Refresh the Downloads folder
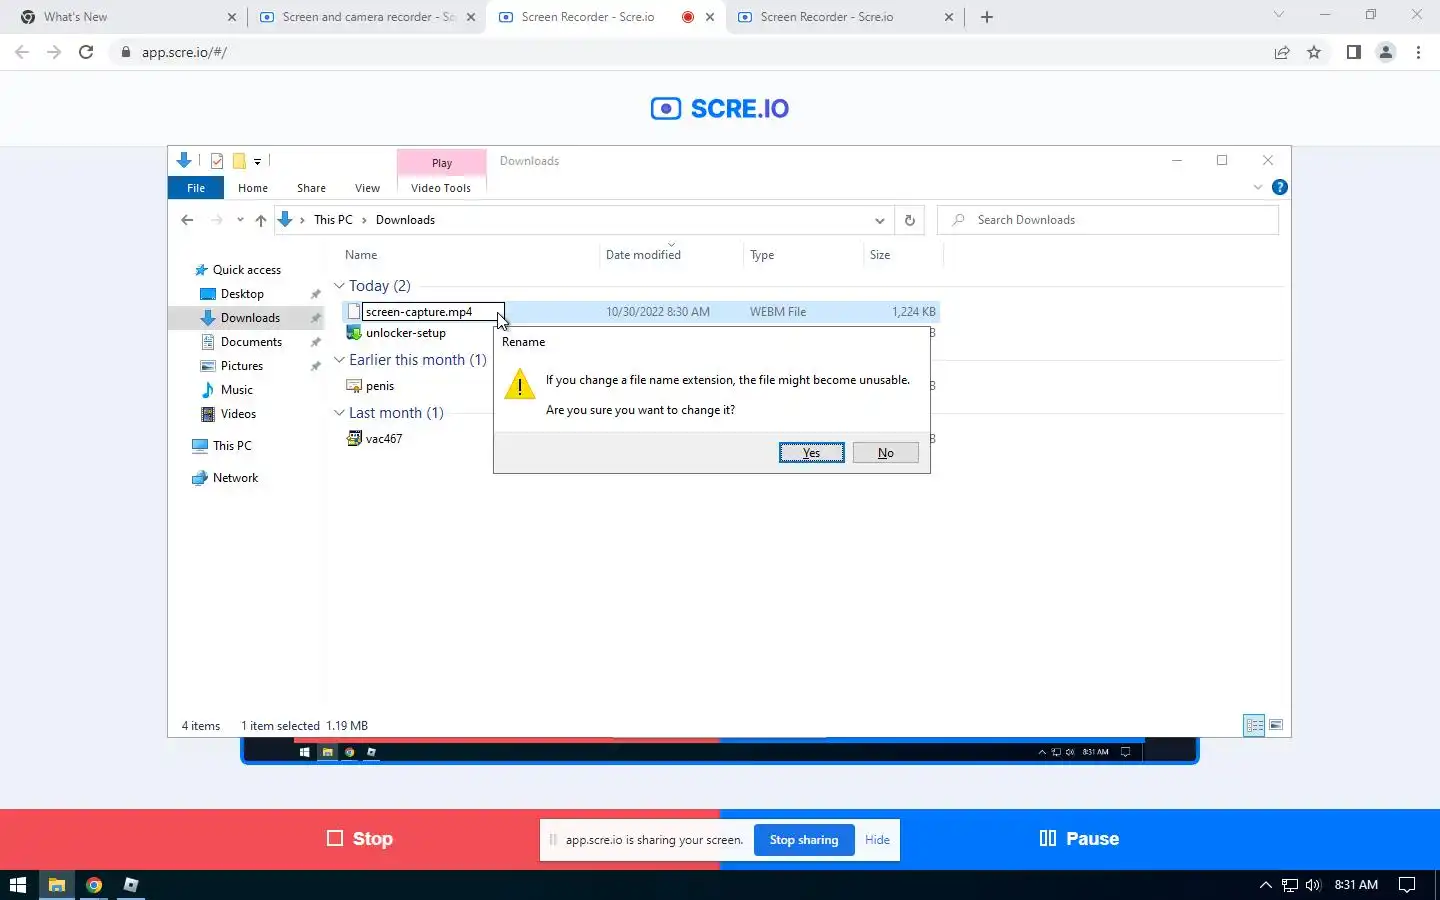 click(909, 220)
